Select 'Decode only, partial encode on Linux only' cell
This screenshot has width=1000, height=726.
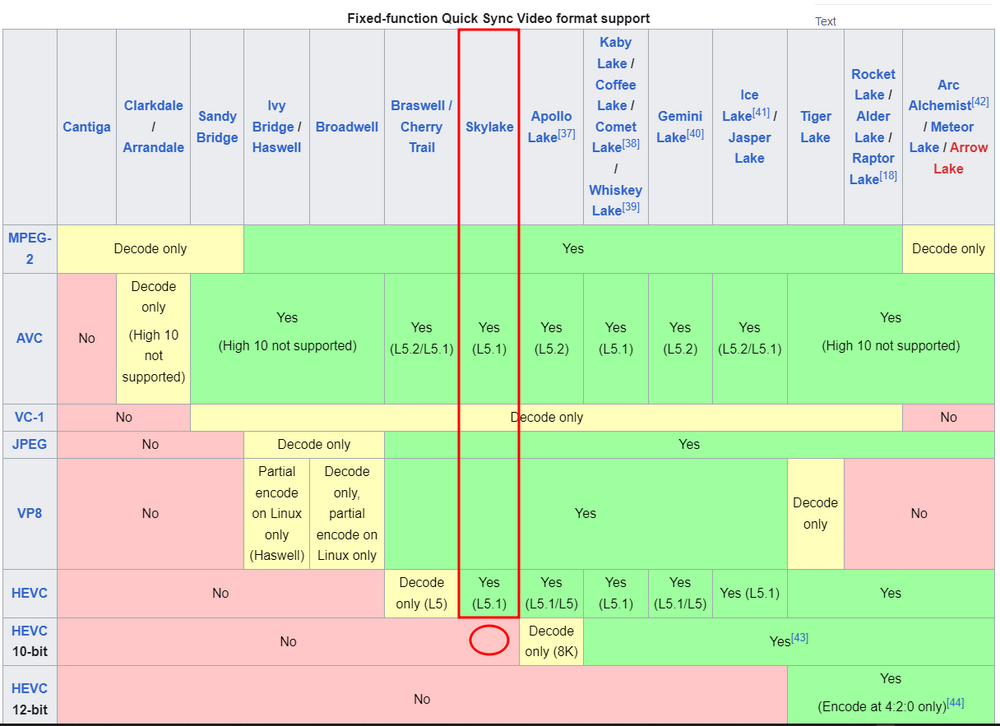[347, 513]
